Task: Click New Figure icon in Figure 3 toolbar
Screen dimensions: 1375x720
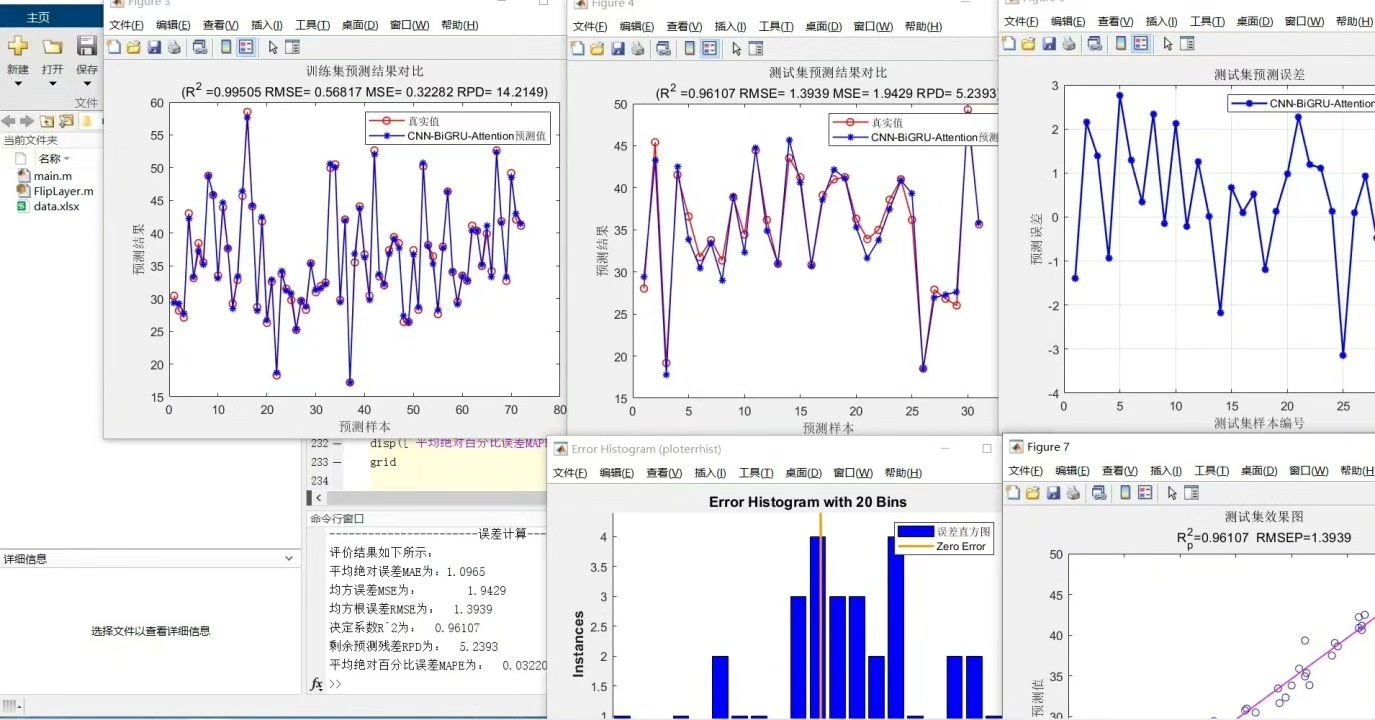Action: coord(114,47)
